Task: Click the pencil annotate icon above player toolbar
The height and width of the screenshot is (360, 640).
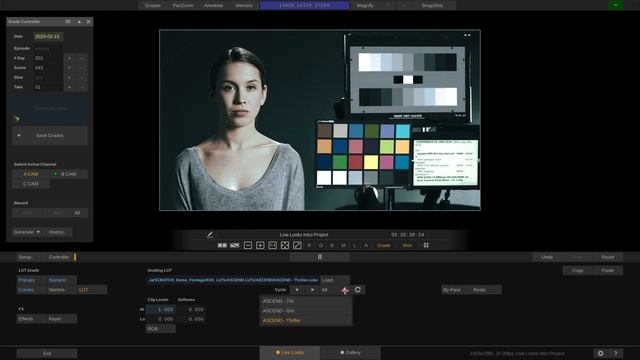Action: (x=210, y=235)
